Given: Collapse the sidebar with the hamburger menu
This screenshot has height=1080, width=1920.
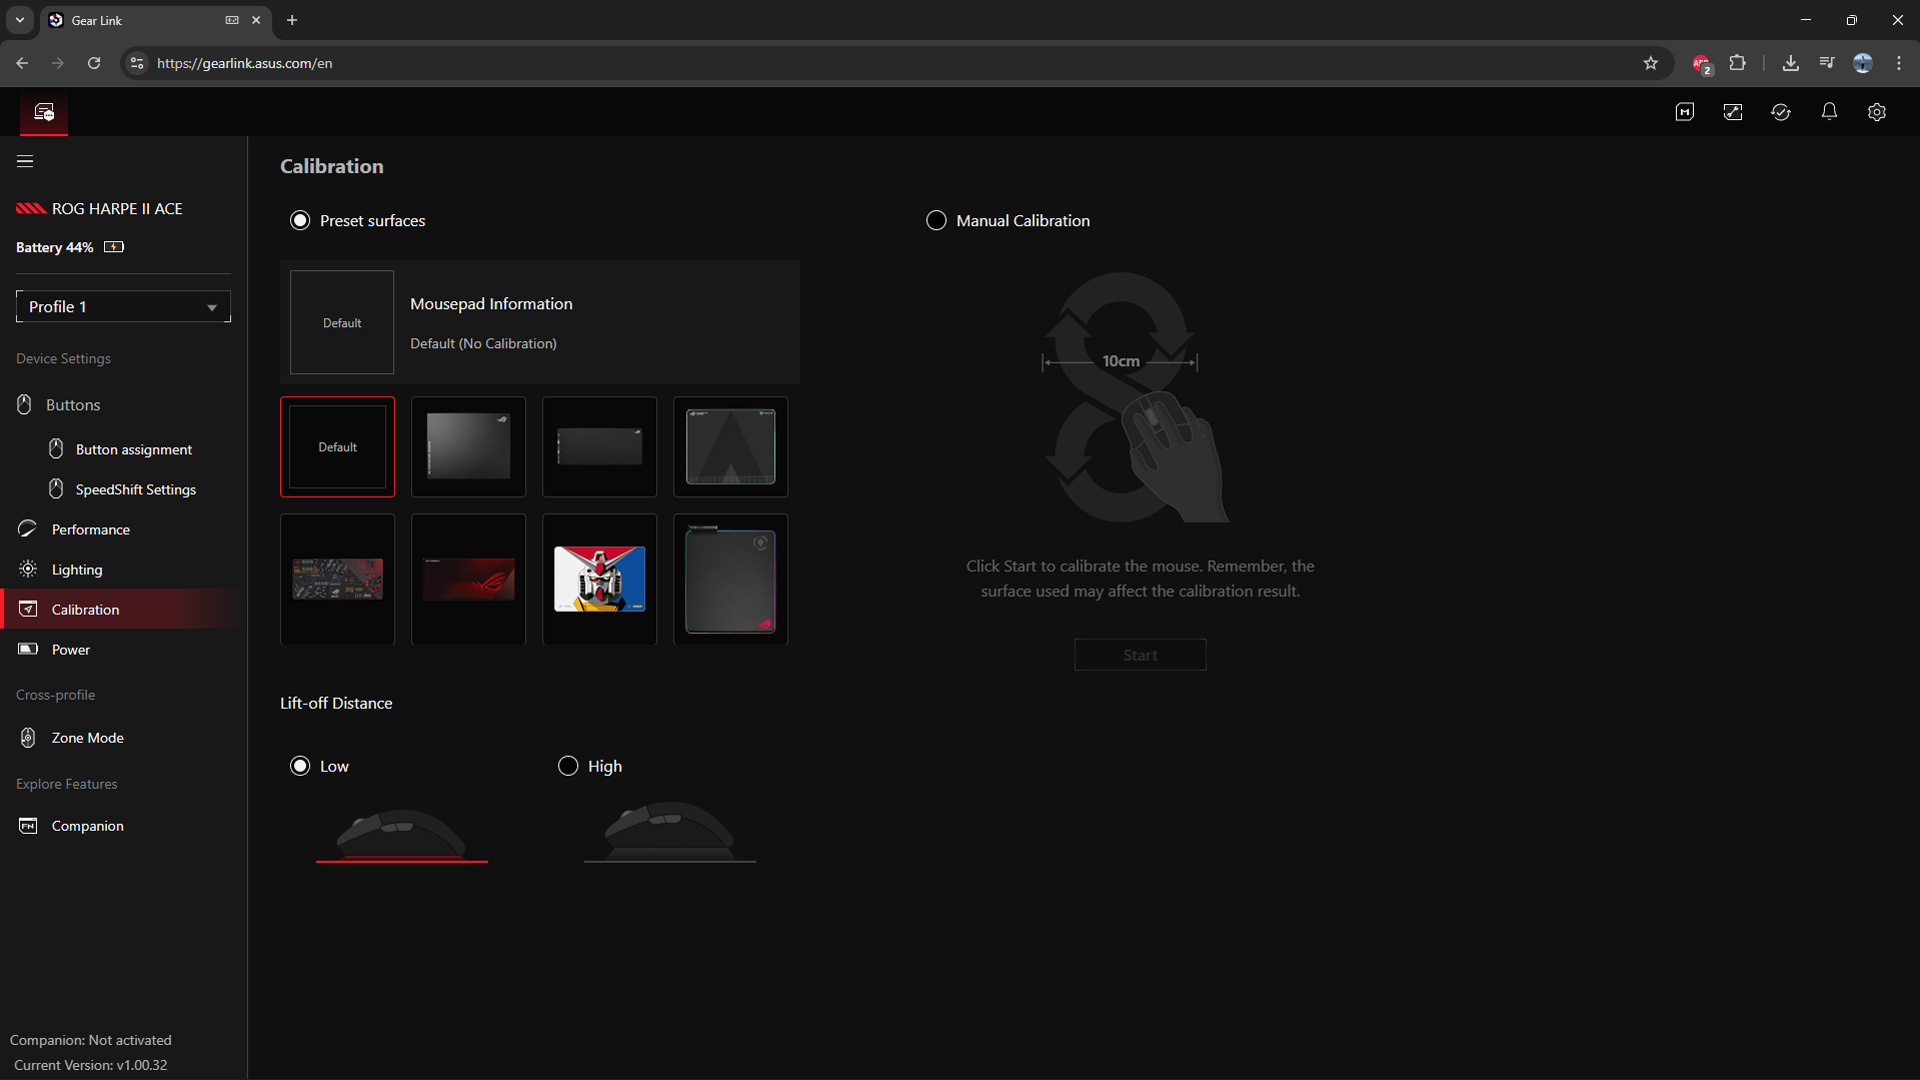Looking at the screenshot, I should (x=24, y=160).
